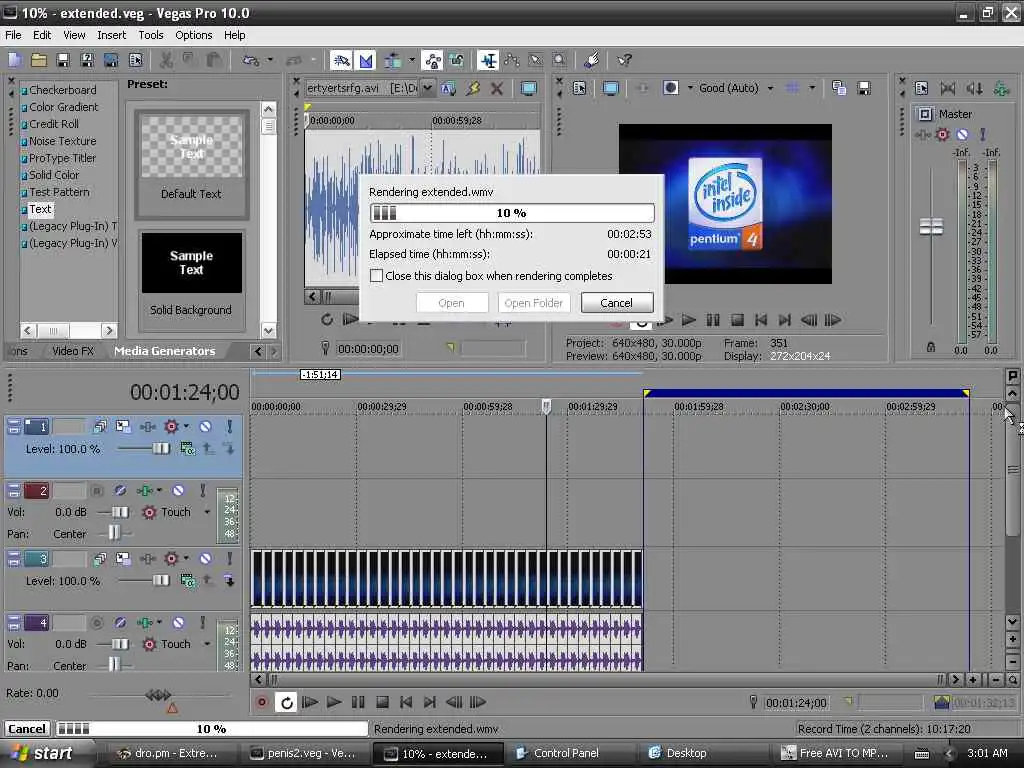1024x768 pixels.
Task: Click Save Snapshot to File preview icon
Action: pyautogui.click(x=864, y=88)
